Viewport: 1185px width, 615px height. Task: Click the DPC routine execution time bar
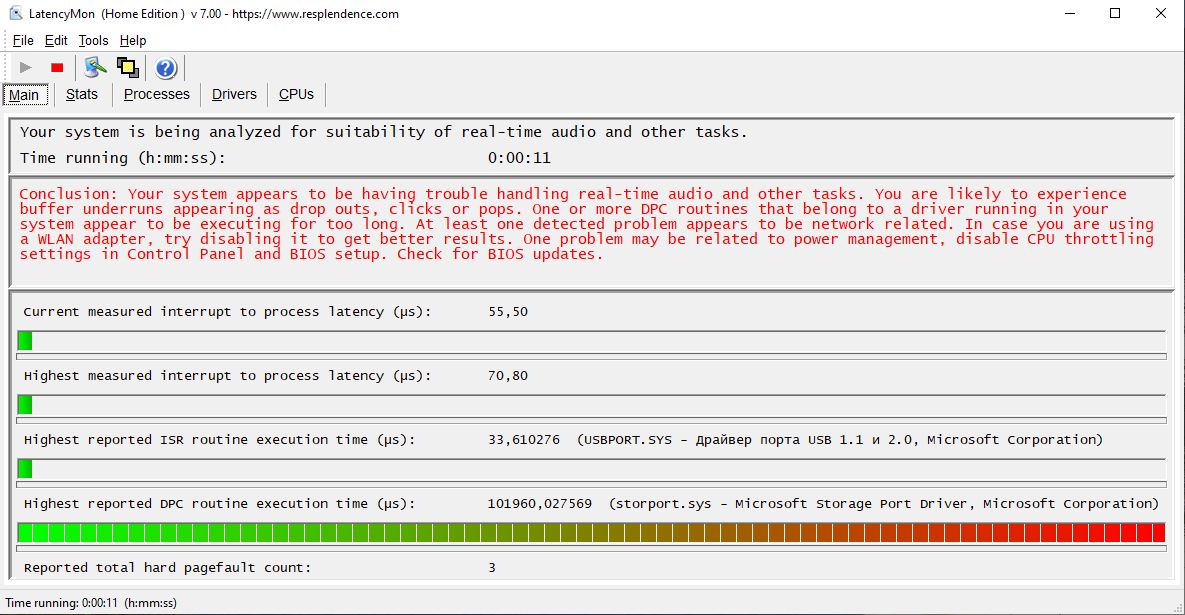tap(591, 533)
